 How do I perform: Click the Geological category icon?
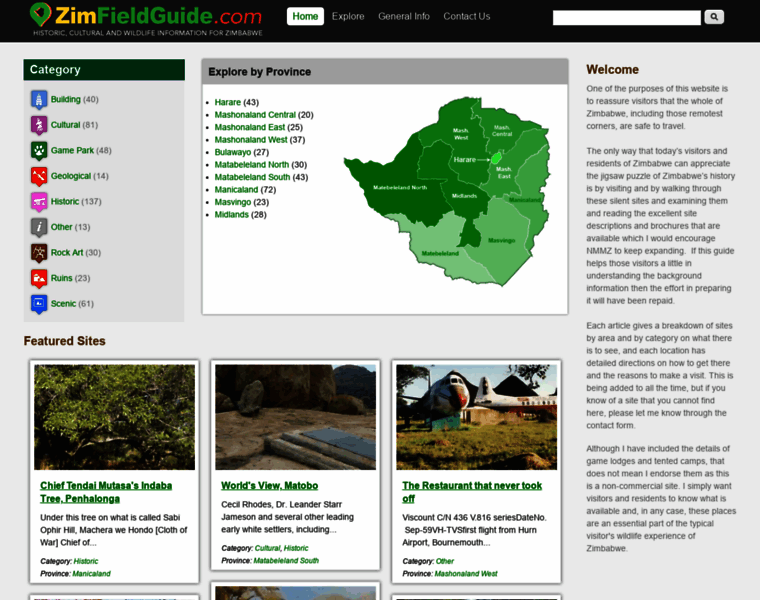click(x=39, y=176)
